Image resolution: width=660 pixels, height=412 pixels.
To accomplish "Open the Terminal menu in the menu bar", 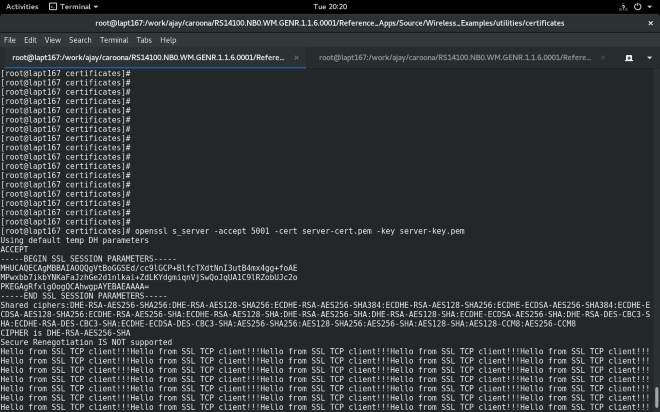I will coord(114,40).
